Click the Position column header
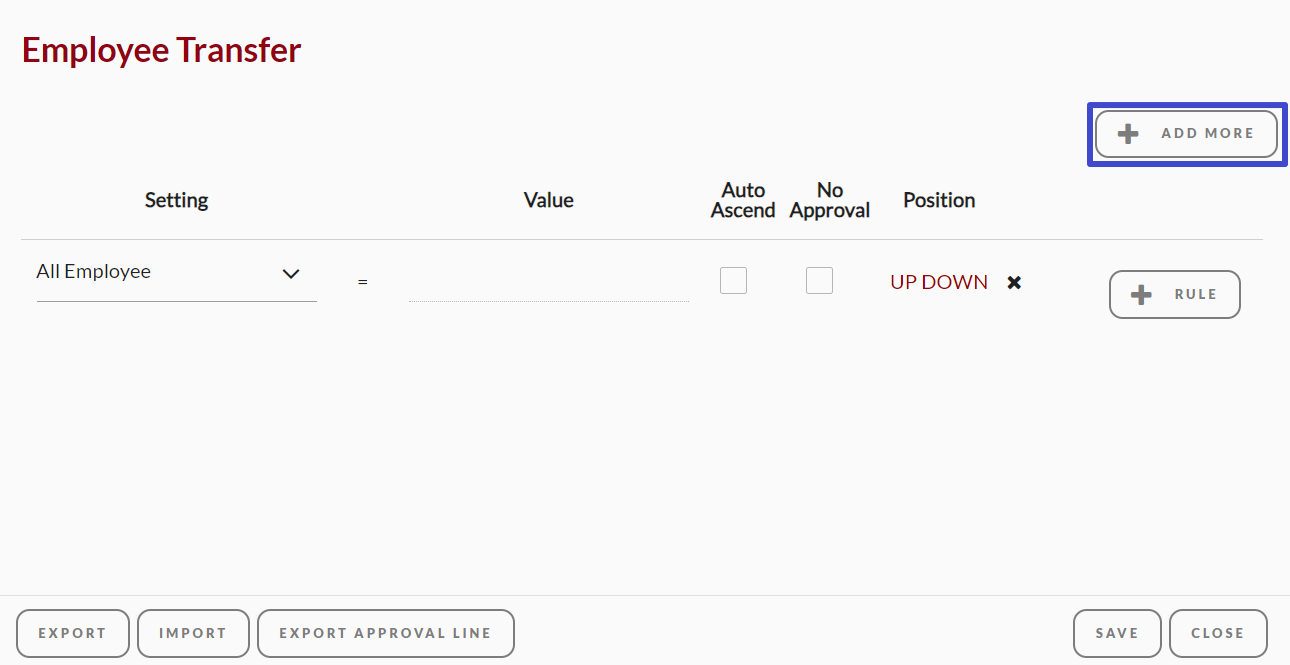1290x665 pixels. pyautogui.click(x=939, y=200)
